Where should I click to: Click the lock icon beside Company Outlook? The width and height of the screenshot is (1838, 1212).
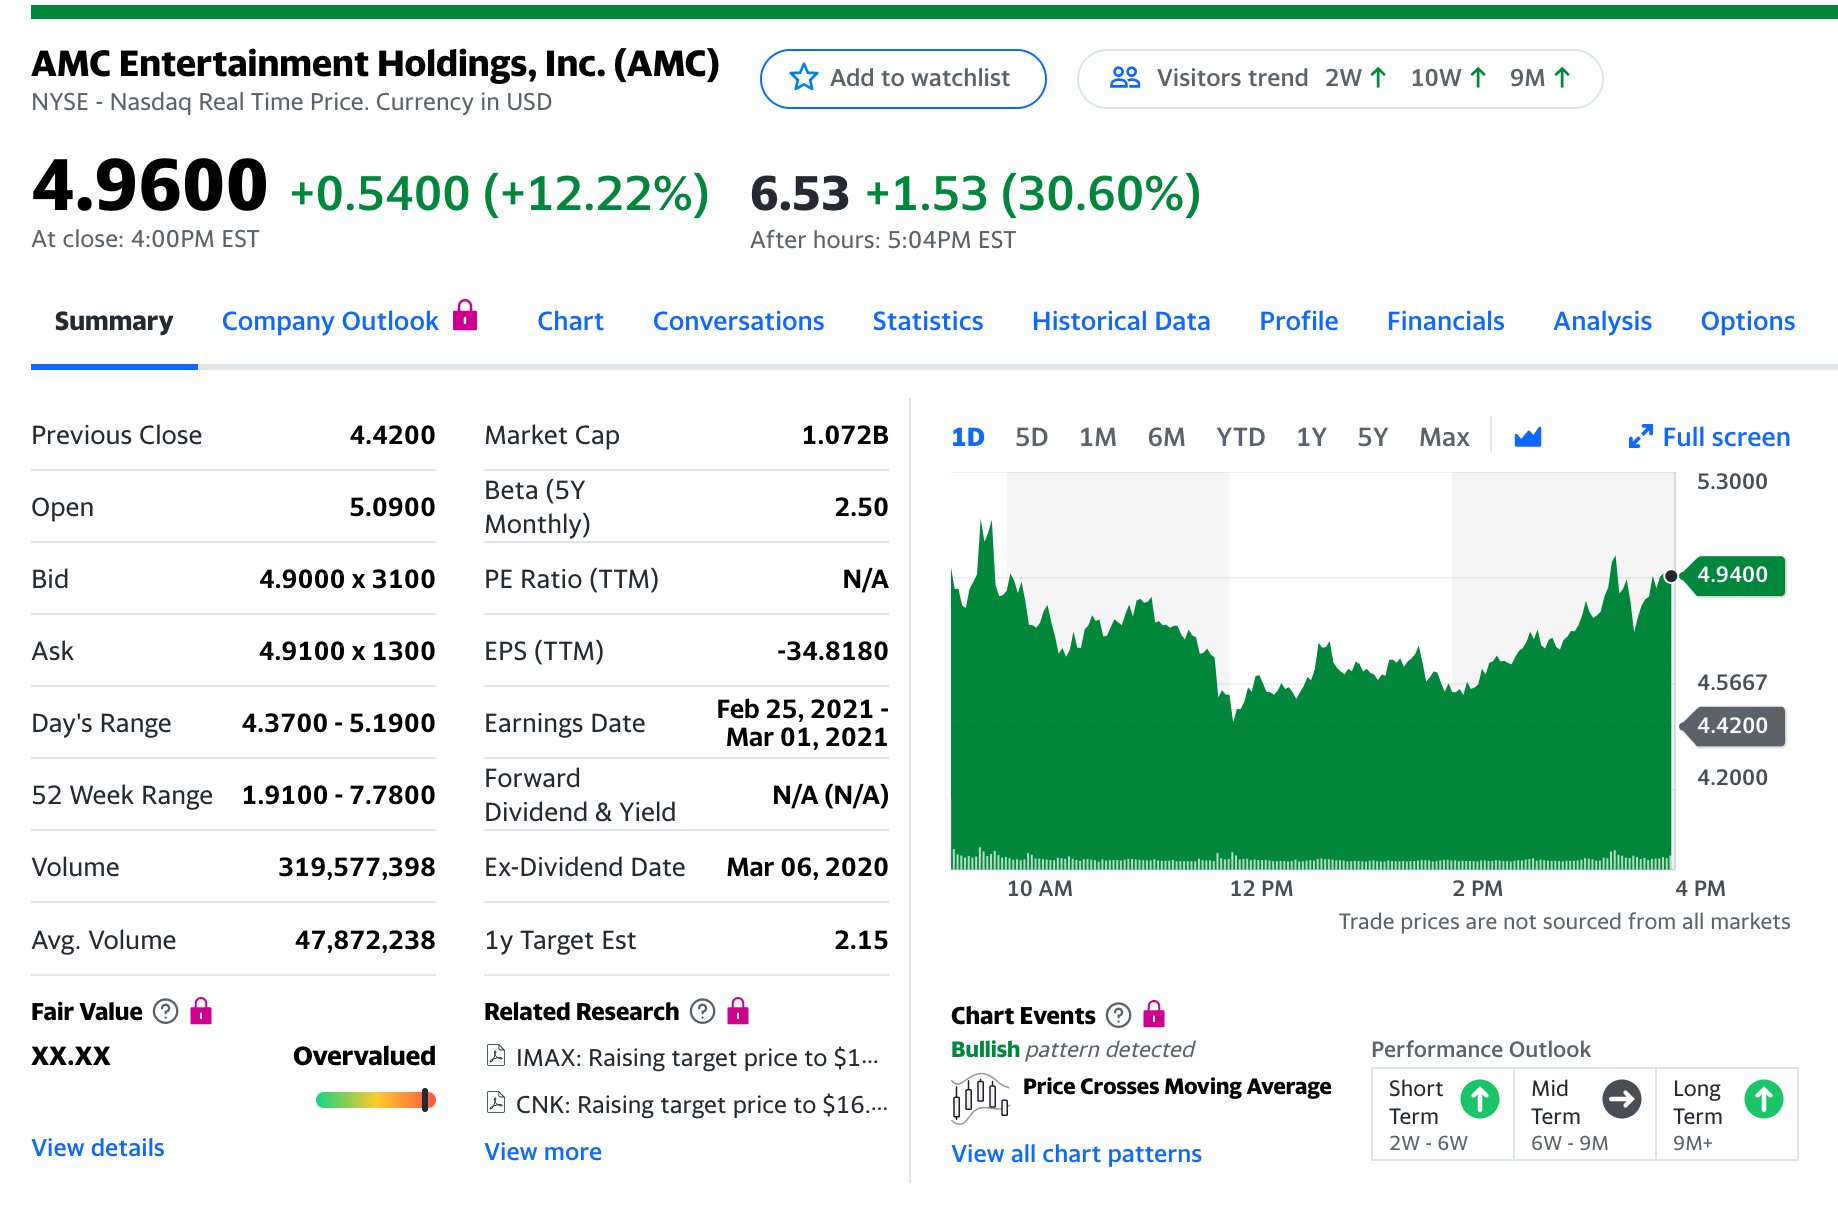click(465, 315)
